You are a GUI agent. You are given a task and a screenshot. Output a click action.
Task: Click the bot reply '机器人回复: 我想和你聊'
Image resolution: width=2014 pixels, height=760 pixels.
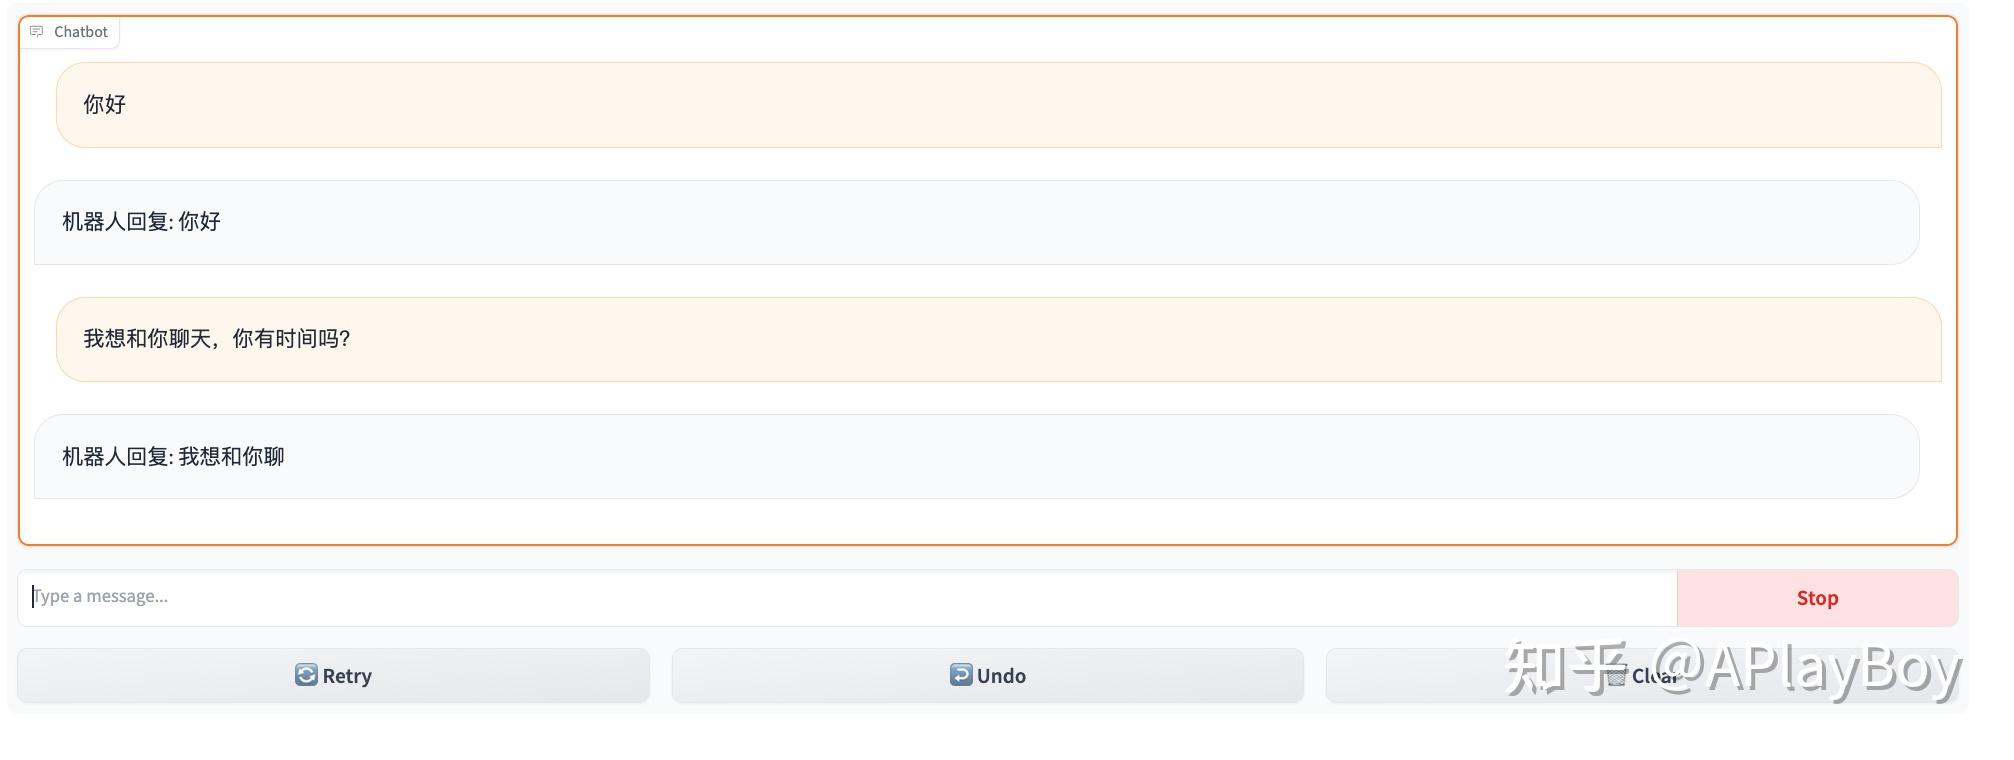[173, 457]
